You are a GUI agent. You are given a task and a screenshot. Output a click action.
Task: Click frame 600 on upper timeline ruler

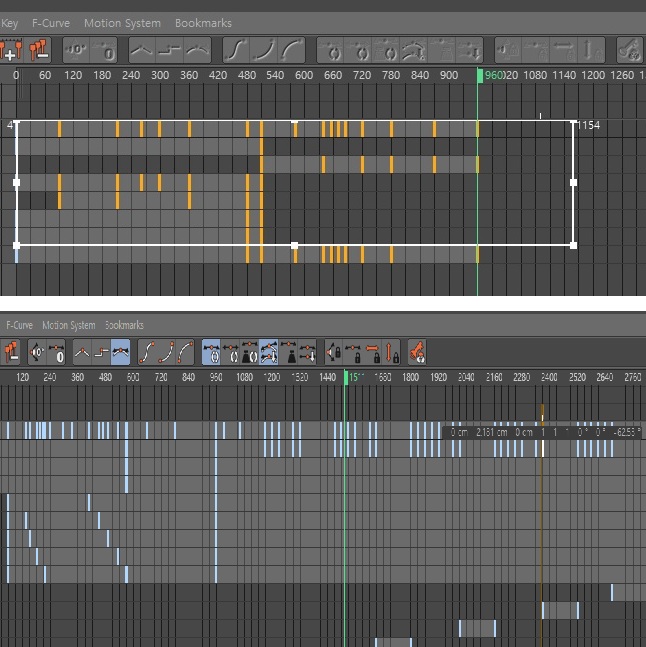(304, 76)
